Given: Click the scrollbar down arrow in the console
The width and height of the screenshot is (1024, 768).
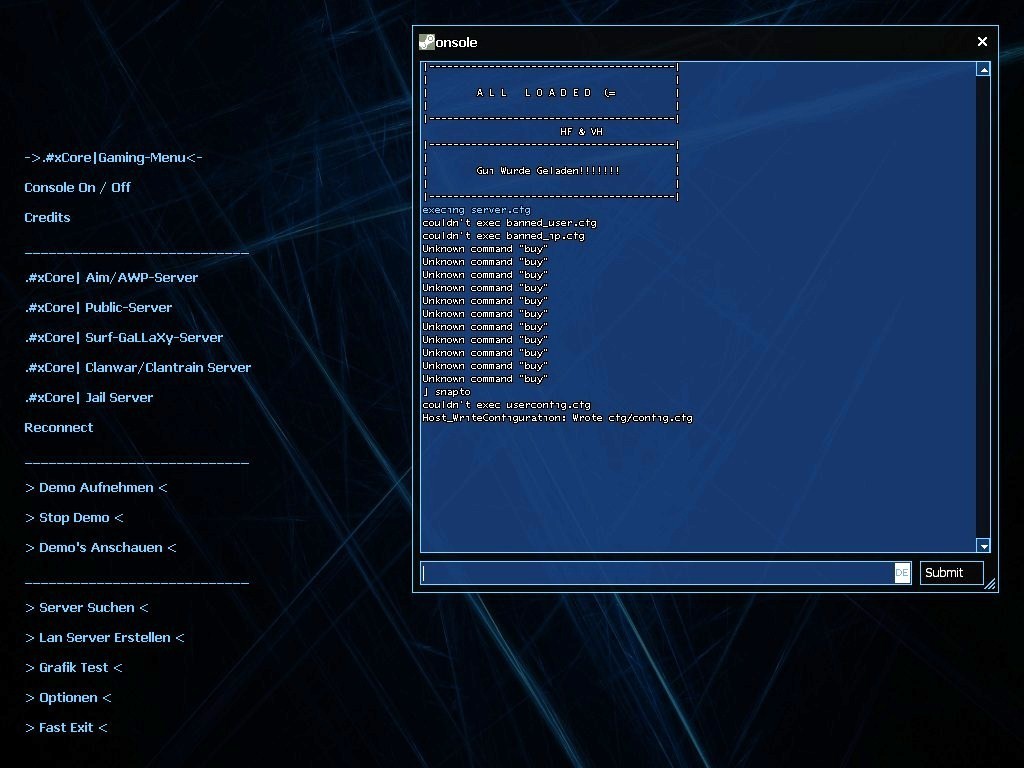Looking at the screenshot, I should (x=983, y=546).
